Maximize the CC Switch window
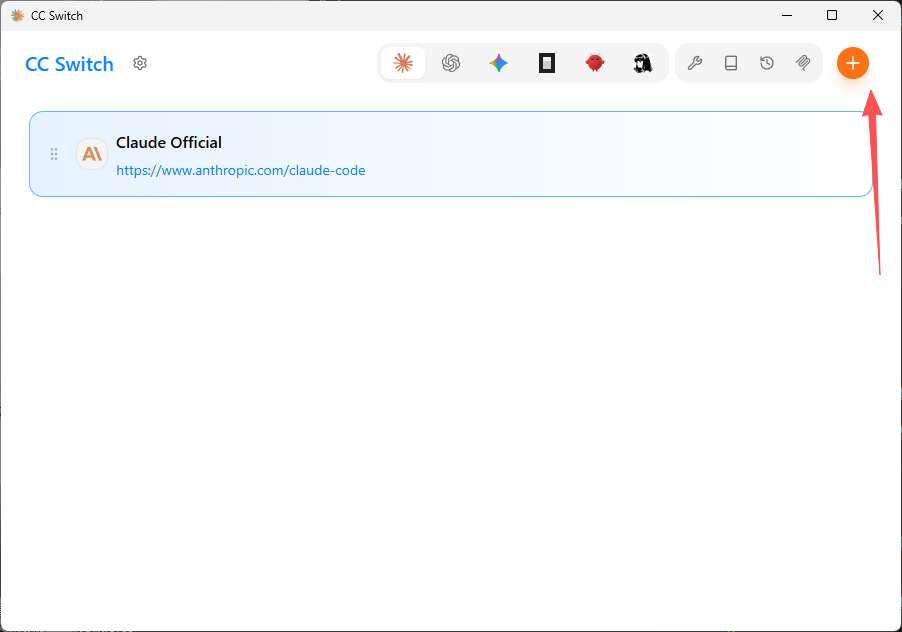 click(832, 16)
